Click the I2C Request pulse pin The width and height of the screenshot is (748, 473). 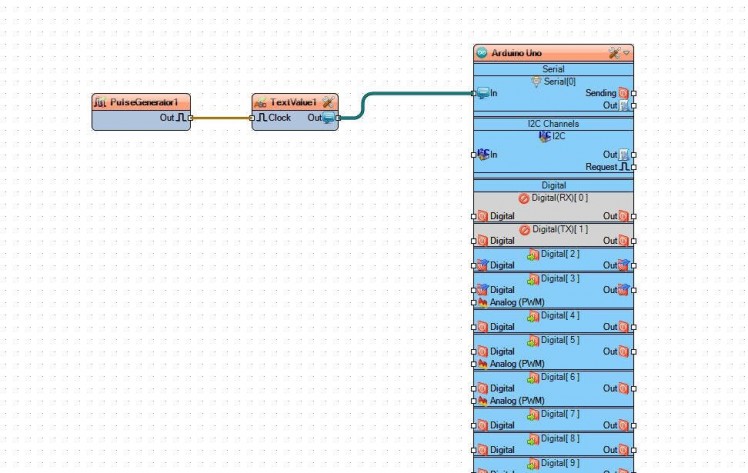tap(624, 167)
